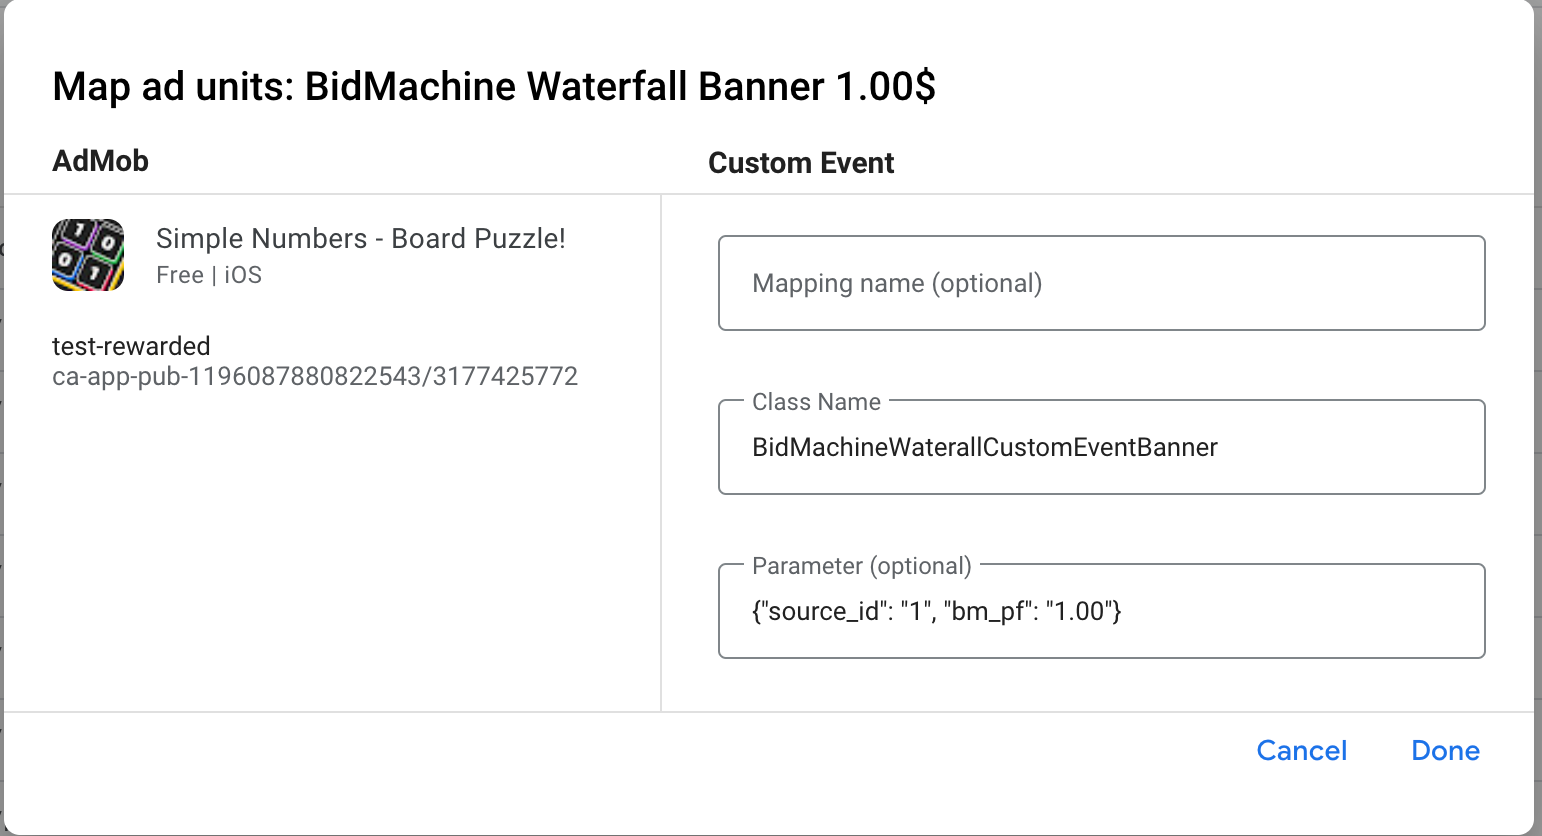
Task: Click the dialog title Map ad units
Action: tap(494, 87)
